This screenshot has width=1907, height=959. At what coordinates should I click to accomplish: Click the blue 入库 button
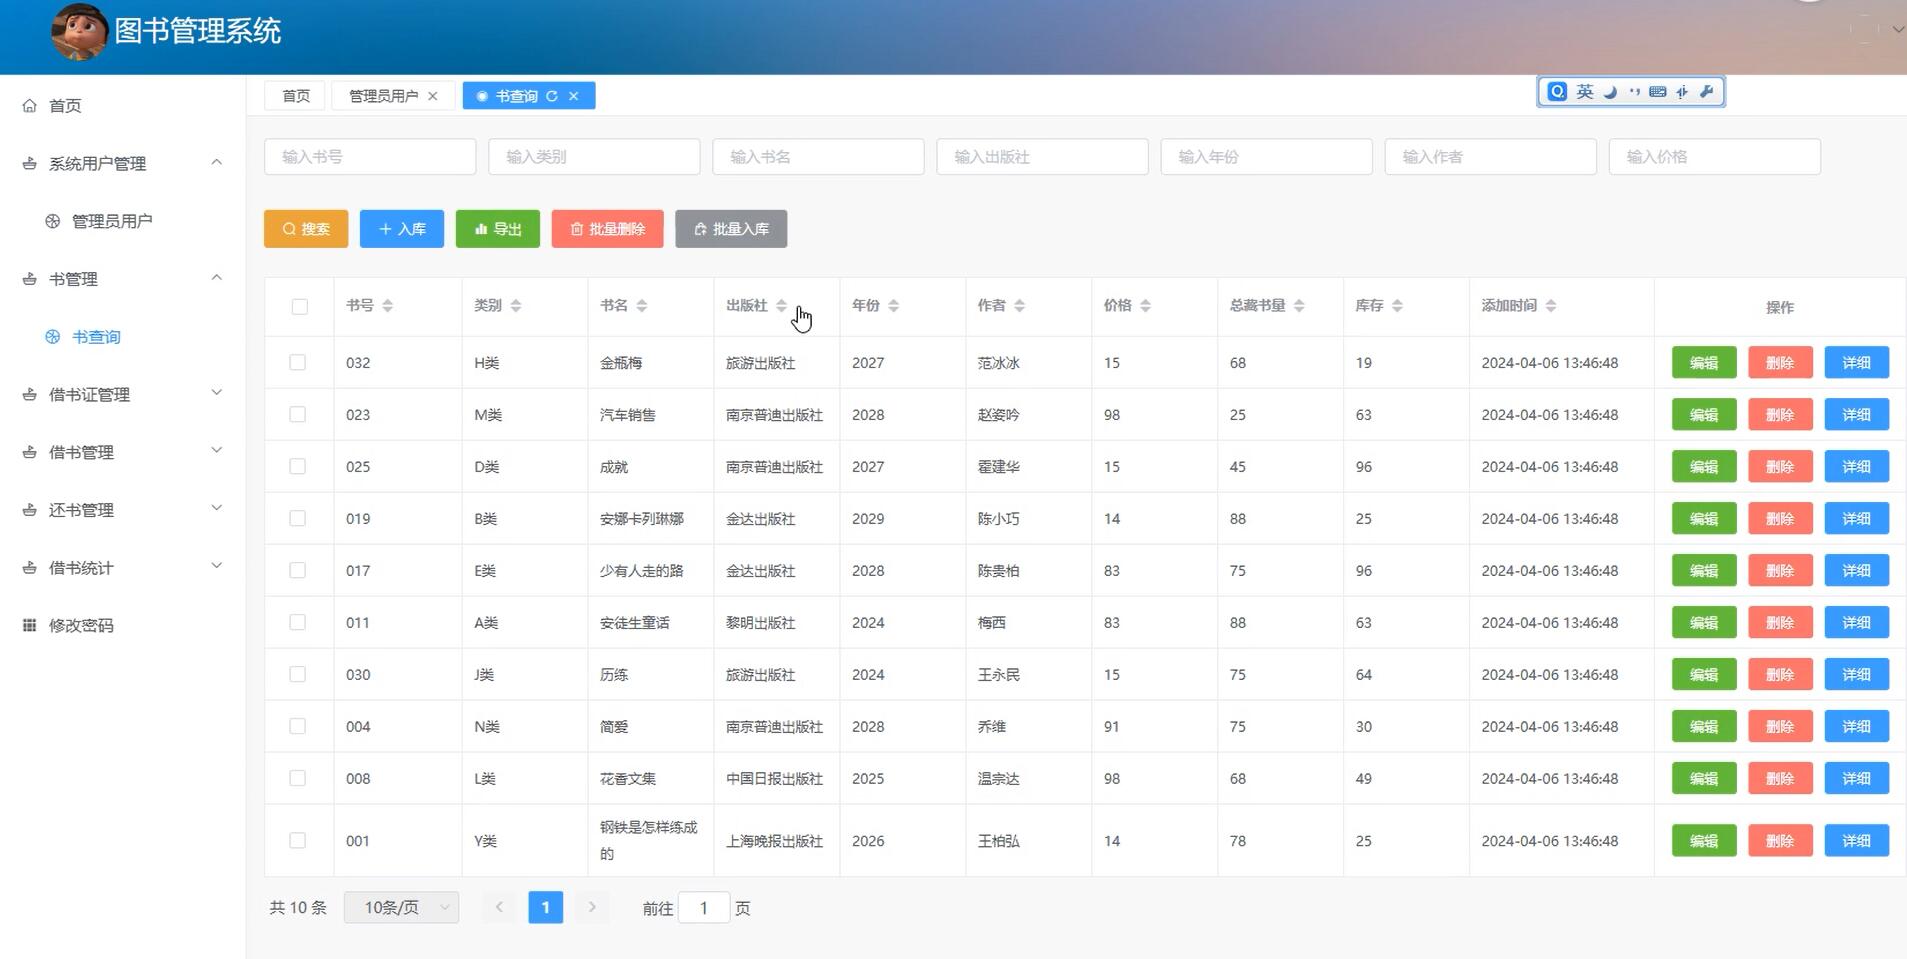[402, 229]
